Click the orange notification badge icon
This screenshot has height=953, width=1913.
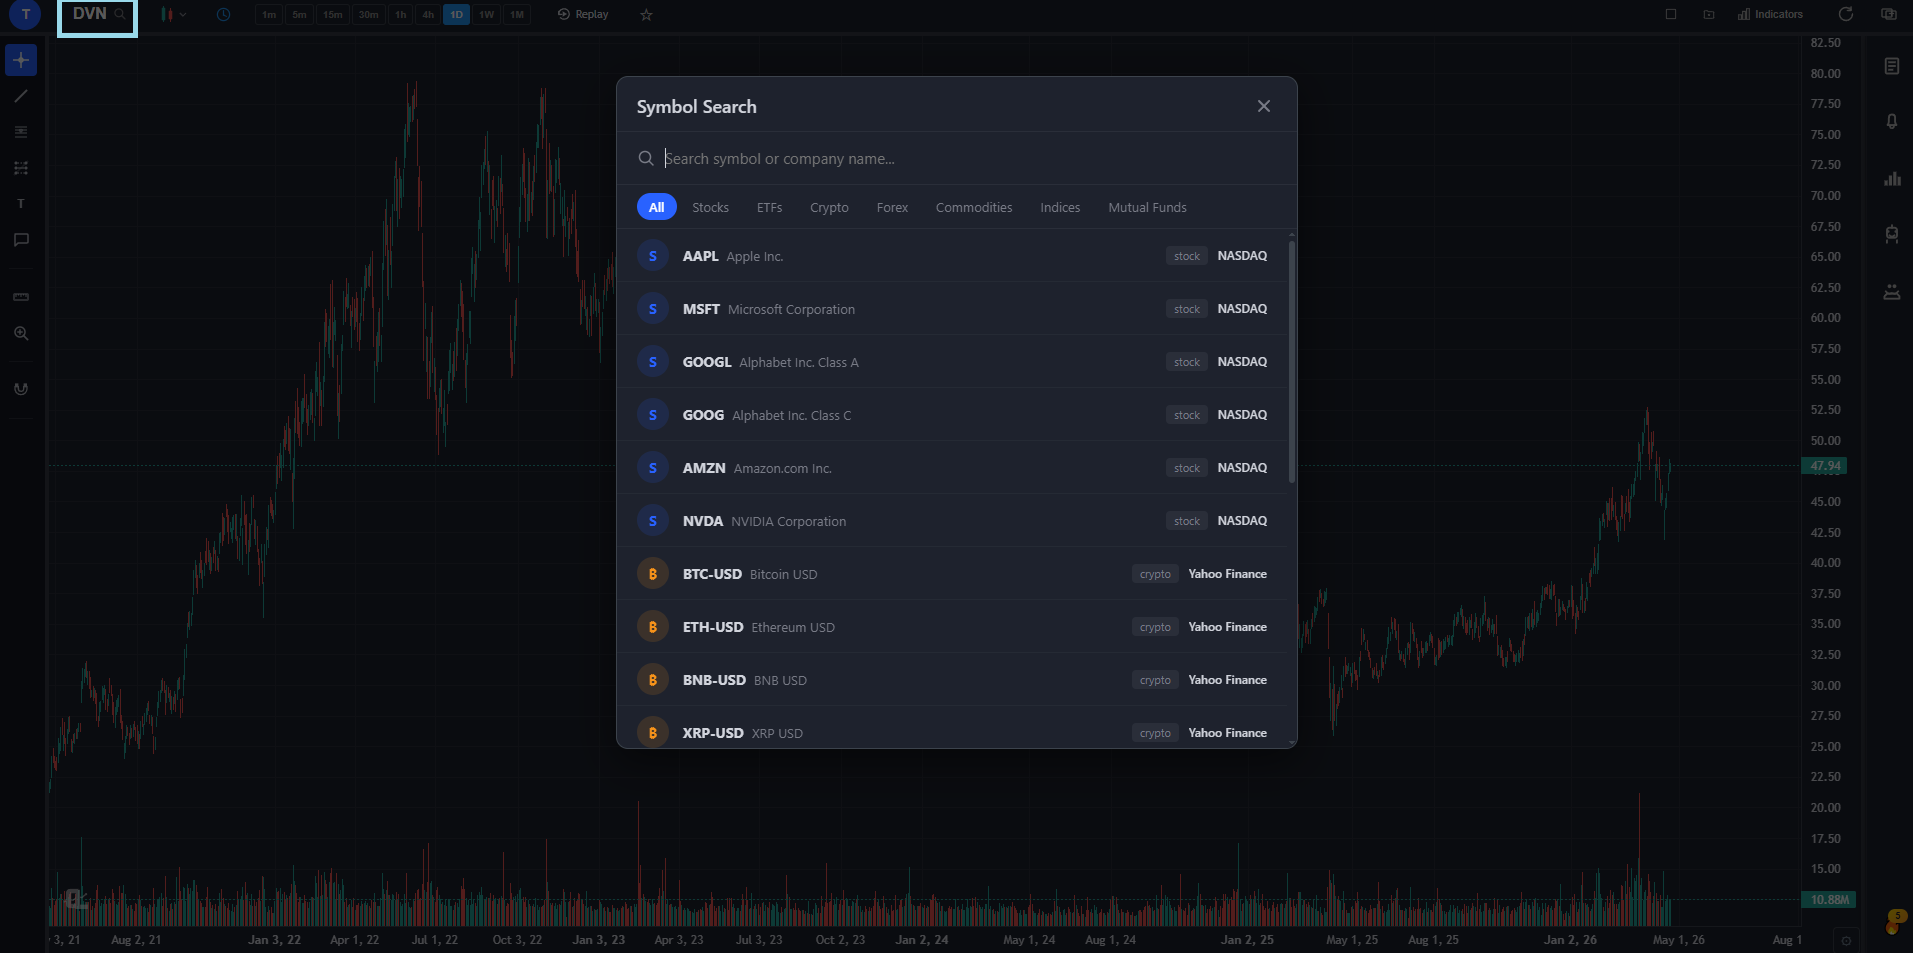tap(1895, 921)
